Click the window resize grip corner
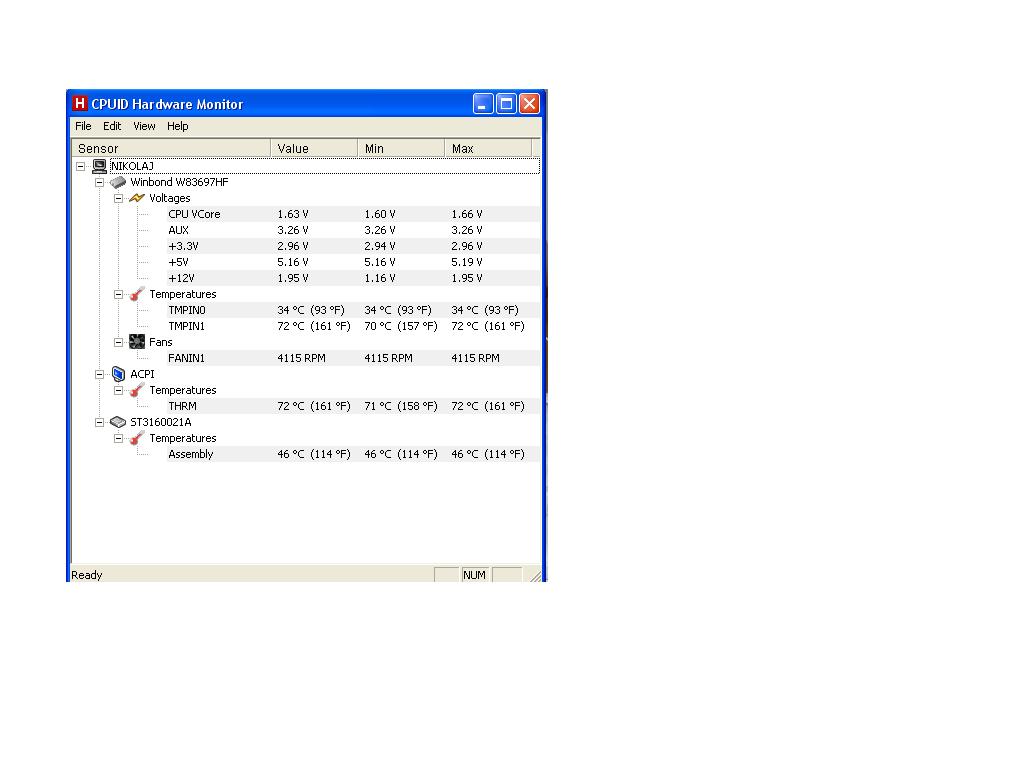Viewport: 1024px width, 768px height. tap(536, 575)
